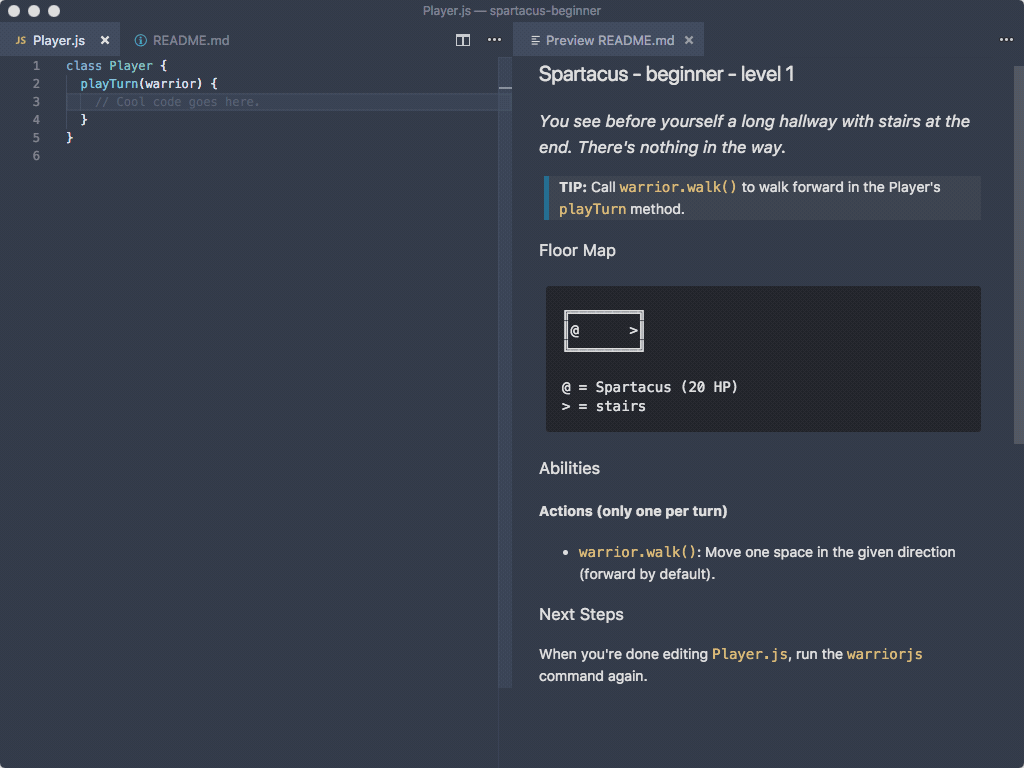1024x768 pixels.
Task: Click the red window close button
Action: click(14, 11)
